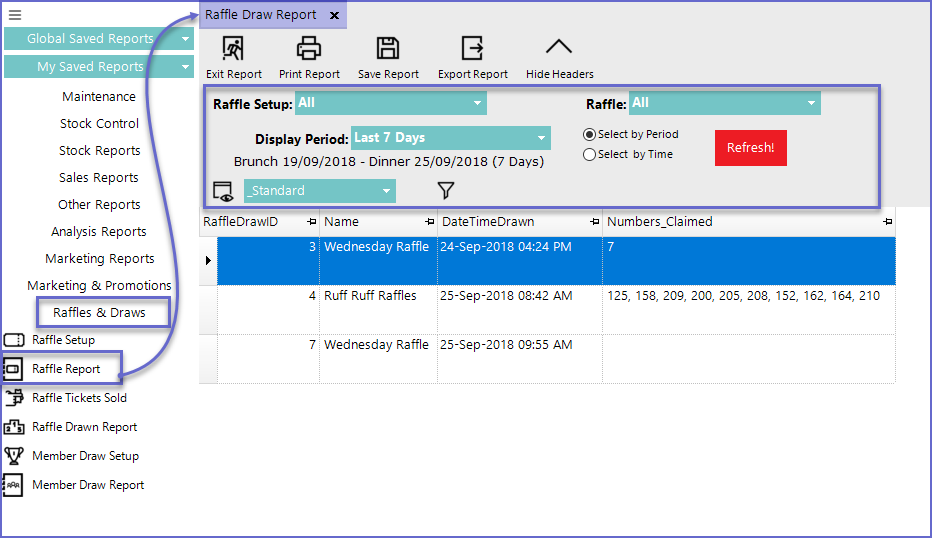
Task: Expand the Raffle Setup dropdown
Action: (477, 103)
